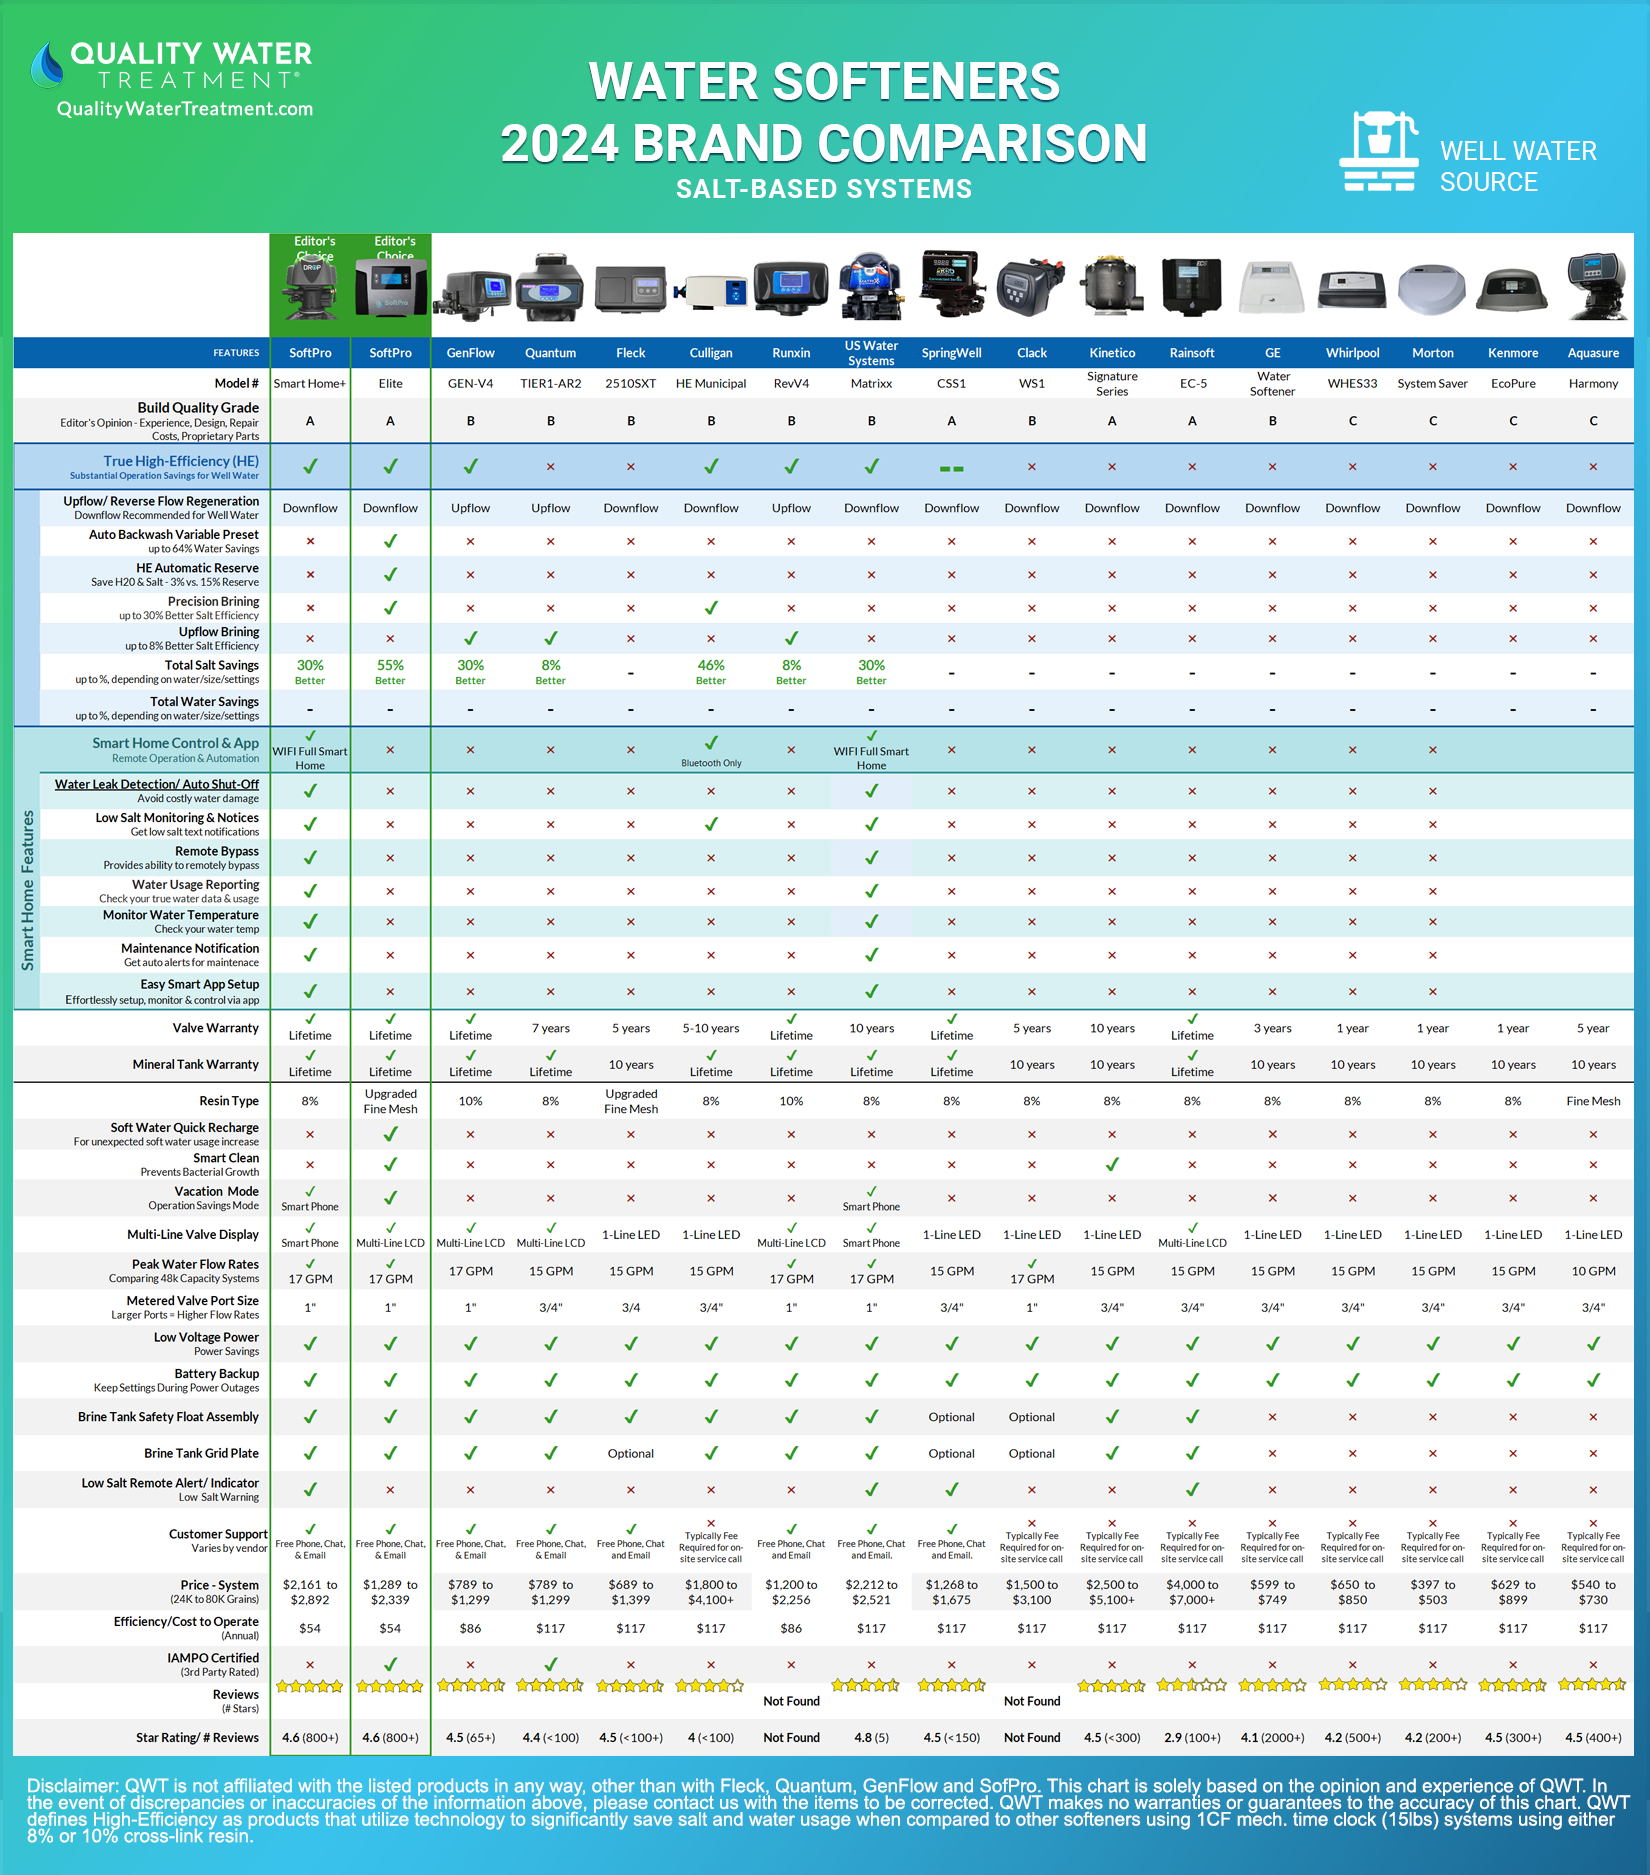The height and width of the screenshot is (1875, 1650).
Task: Click the '55% Better' salt savings cell
Action: [x=391, y=672]
